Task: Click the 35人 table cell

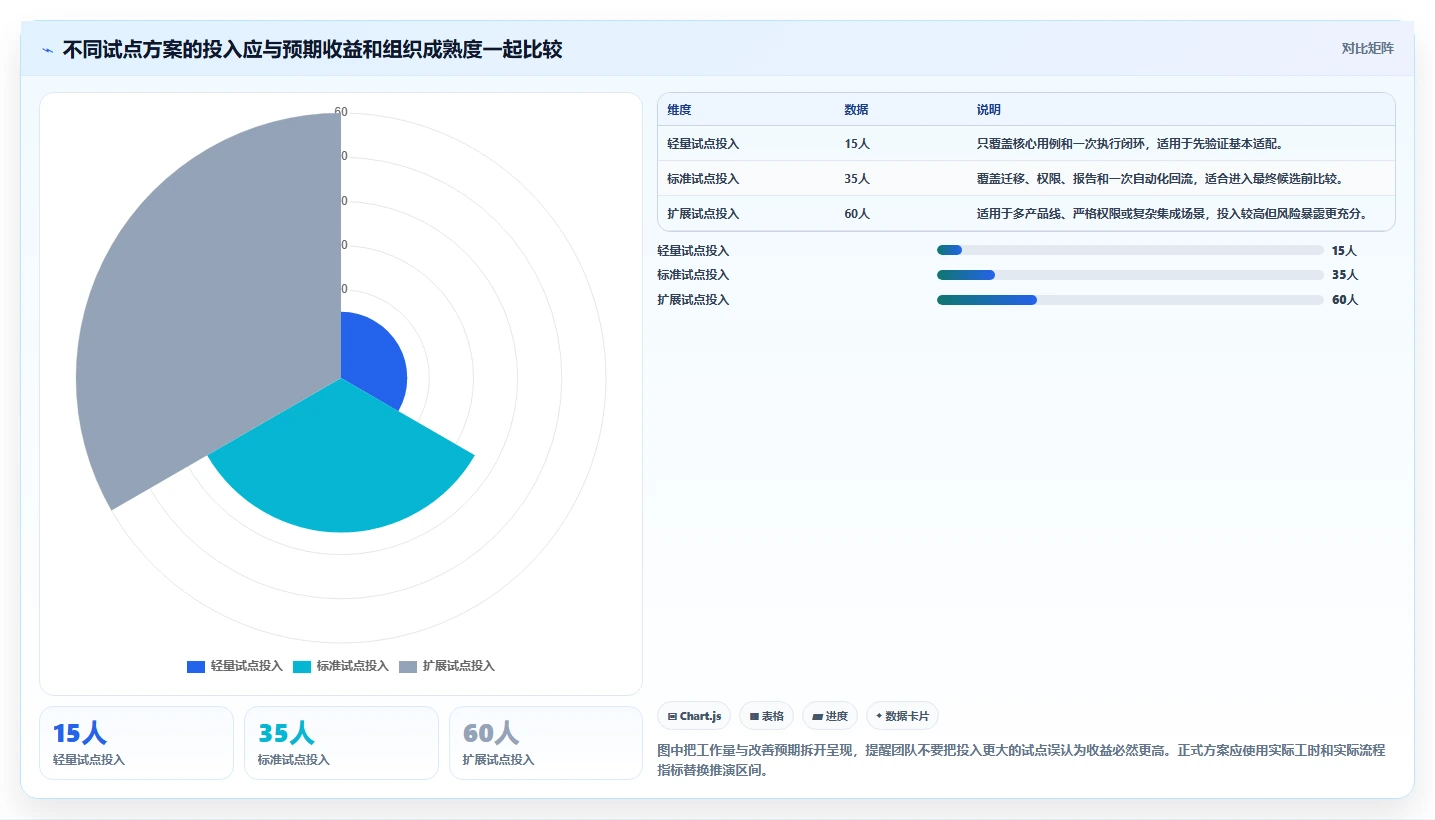Action: 857,179
